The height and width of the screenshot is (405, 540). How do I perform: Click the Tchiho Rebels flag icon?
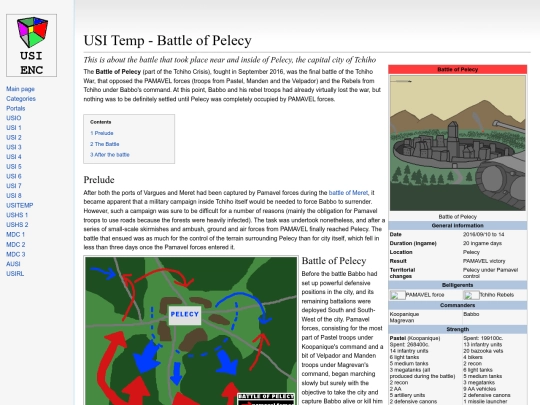(471, 295)
